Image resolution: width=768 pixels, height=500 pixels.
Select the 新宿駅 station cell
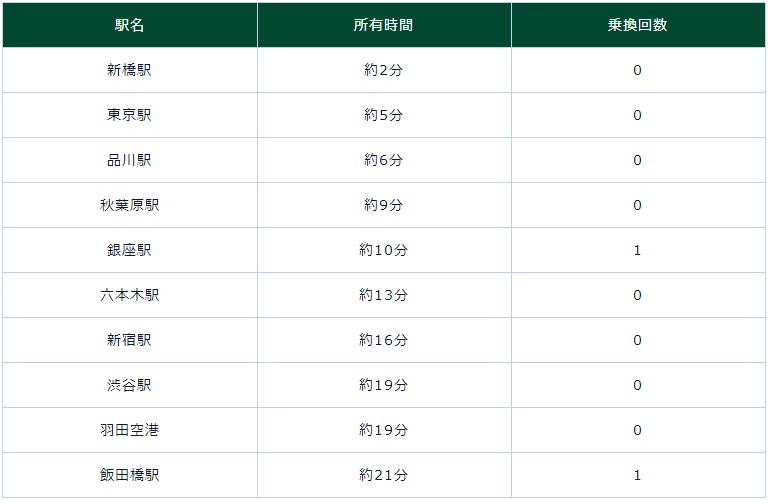point(130,340)
